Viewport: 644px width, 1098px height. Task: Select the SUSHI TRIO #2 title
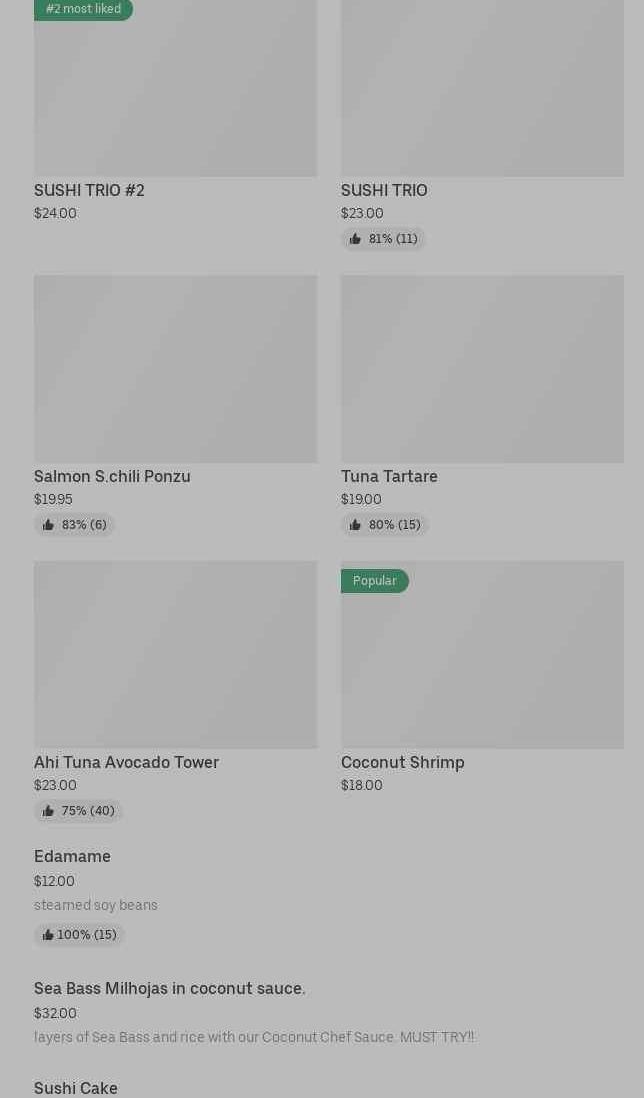tap(89, 190)
